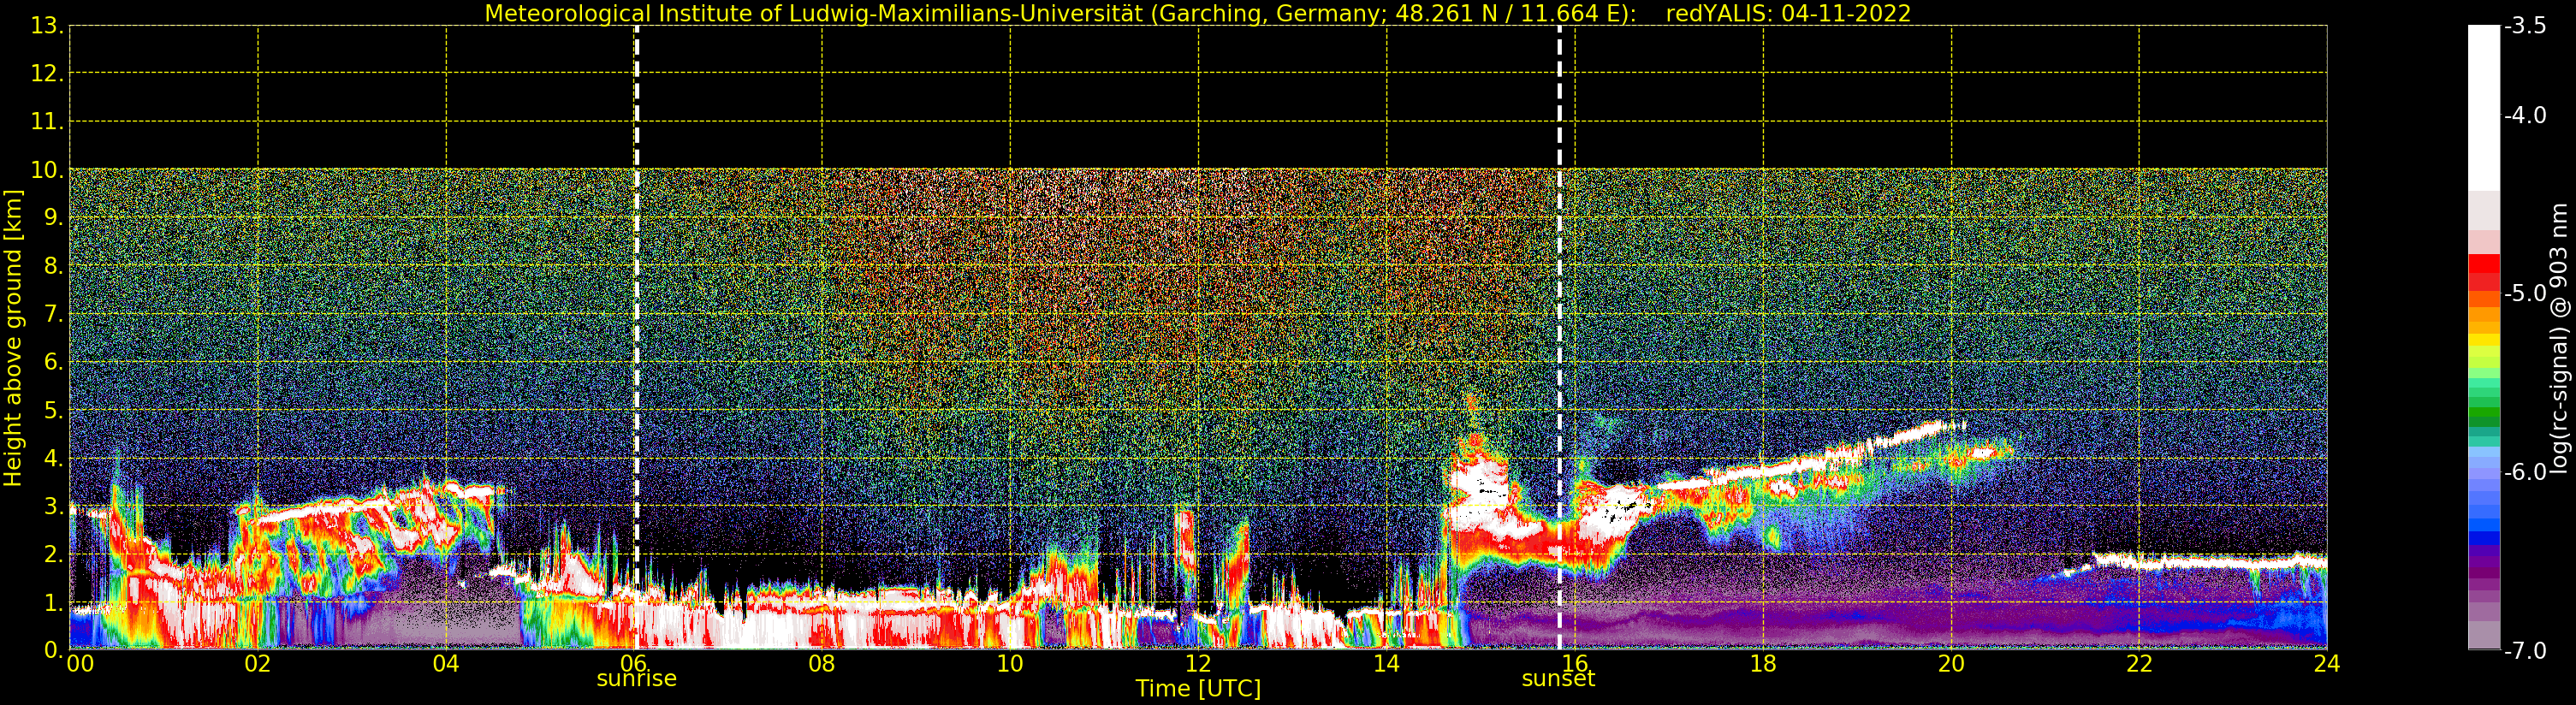The image size is (2576, 705).
Task: Click the 'Time [UTC]' axis label
Action: tap(1197, 688)
